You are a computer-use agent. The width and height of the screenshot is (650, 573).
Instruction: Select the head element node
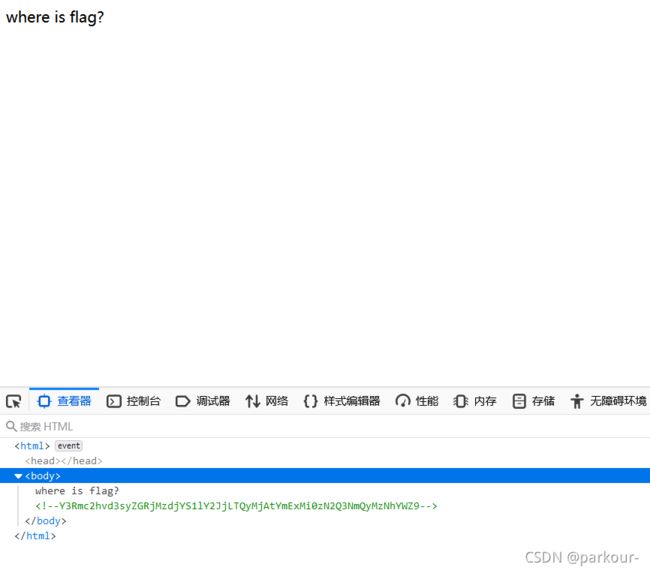coord(63,461)
